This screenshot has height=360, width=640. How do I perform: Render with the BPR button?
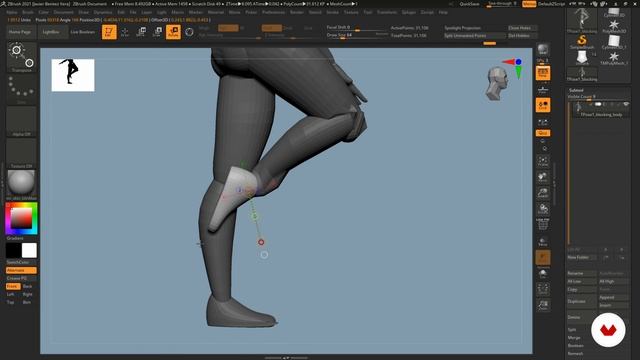click(542, 50)
